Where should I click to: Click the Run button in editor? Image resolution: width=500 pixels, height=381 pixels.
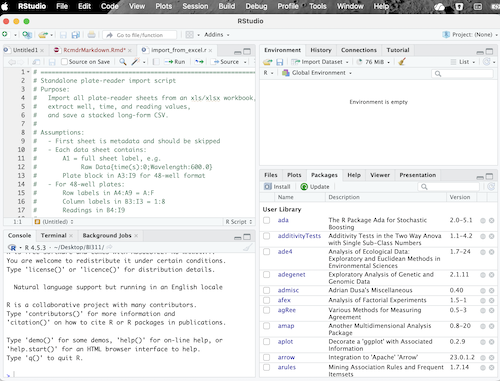pyautogui.click(x=175, y=62)
